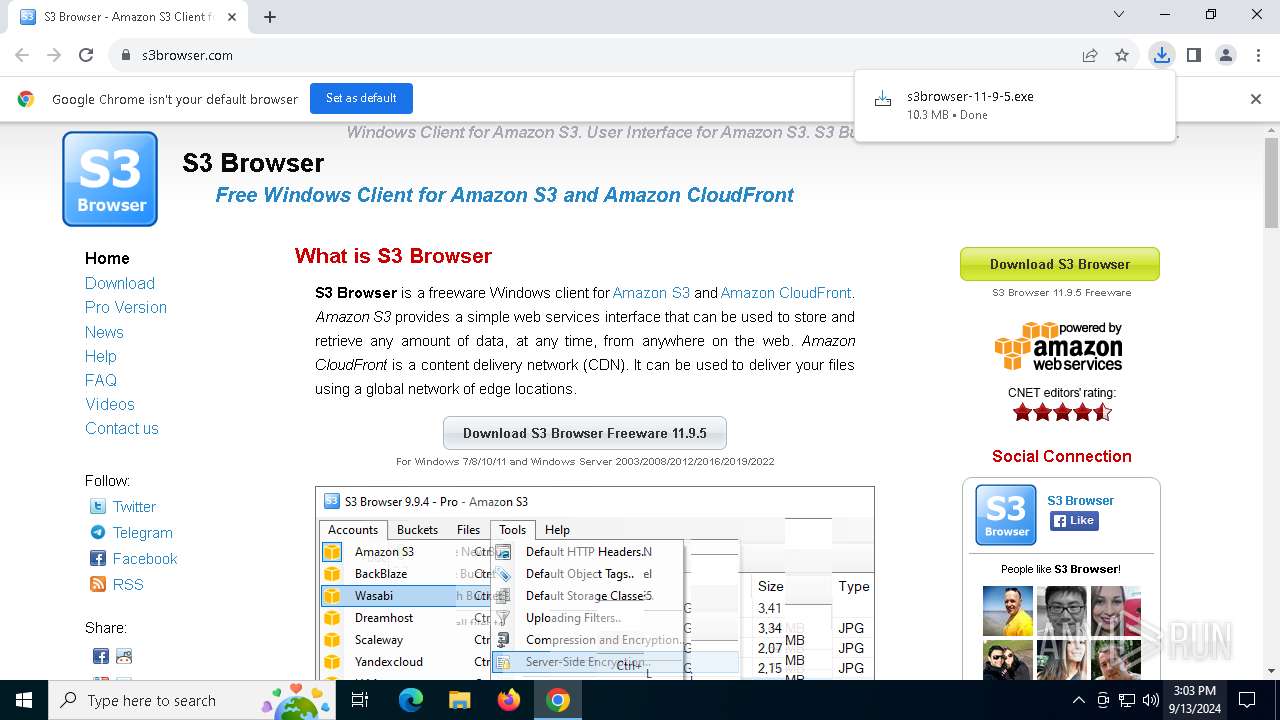Viewport: 1280px width, 720px height.
Task: Open the notification center icon
Action: click(1247, 700)
